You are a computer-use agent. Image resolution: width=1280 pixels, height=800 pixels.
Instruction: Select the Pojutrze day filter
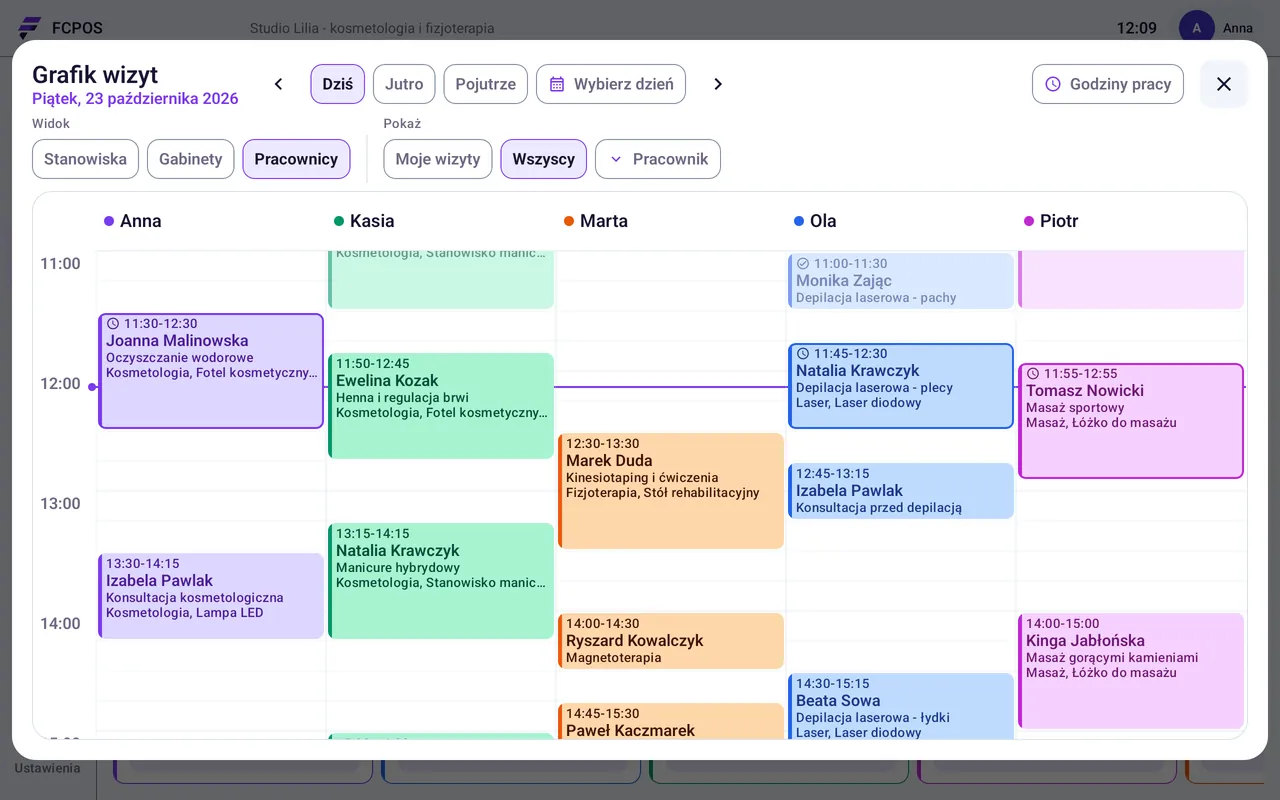(486, 84)
